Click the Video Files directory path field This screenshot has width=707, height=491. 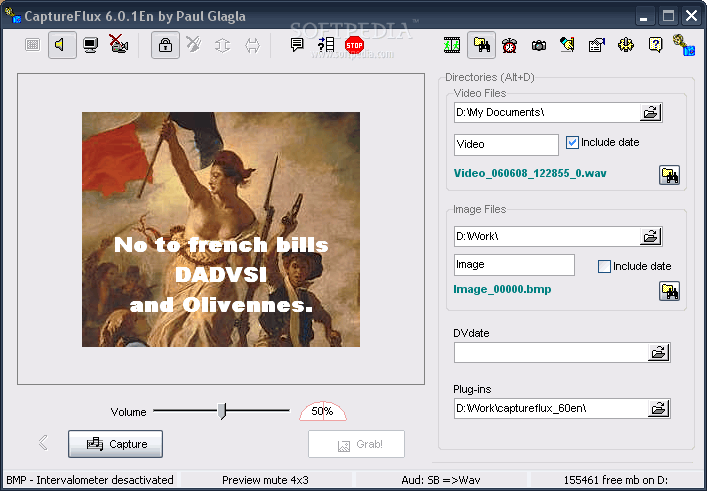[x=547, y=112]
